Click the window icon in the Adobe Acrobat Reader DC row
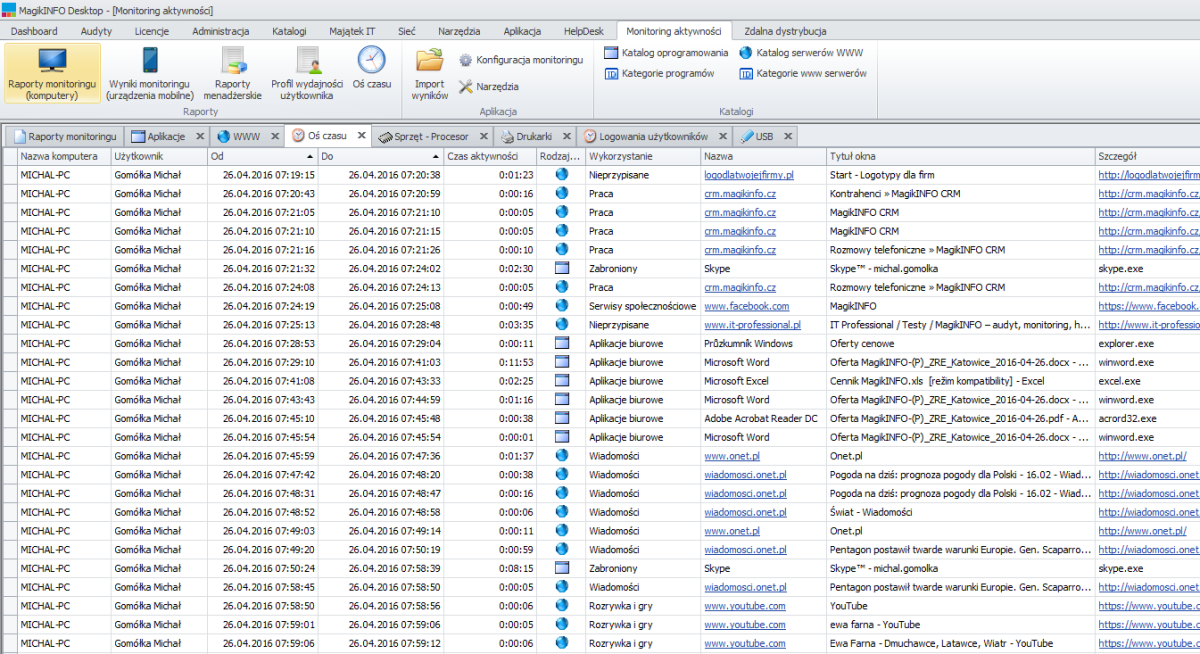Image resolution: width=1200 pixels, height=654 pixels. pyautogui.click(x=561, y=418)
